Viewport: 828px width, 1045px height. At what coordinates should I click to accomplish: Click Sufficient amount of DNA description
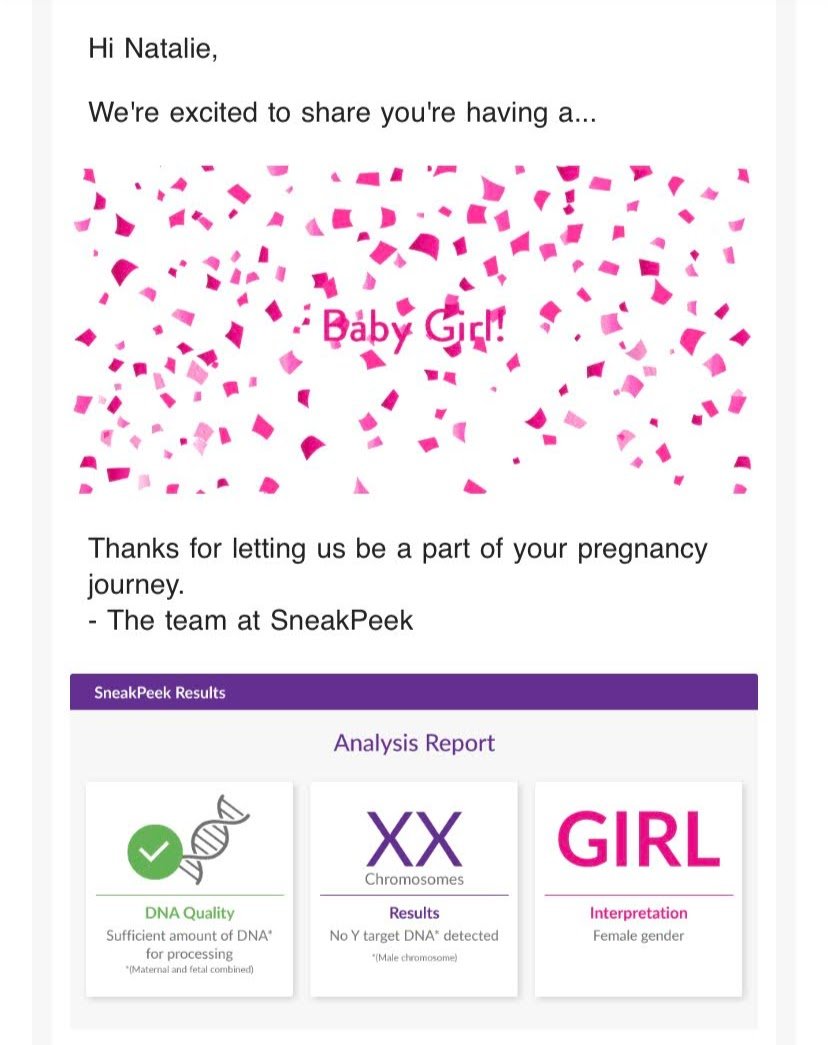[x=190, y=944]
